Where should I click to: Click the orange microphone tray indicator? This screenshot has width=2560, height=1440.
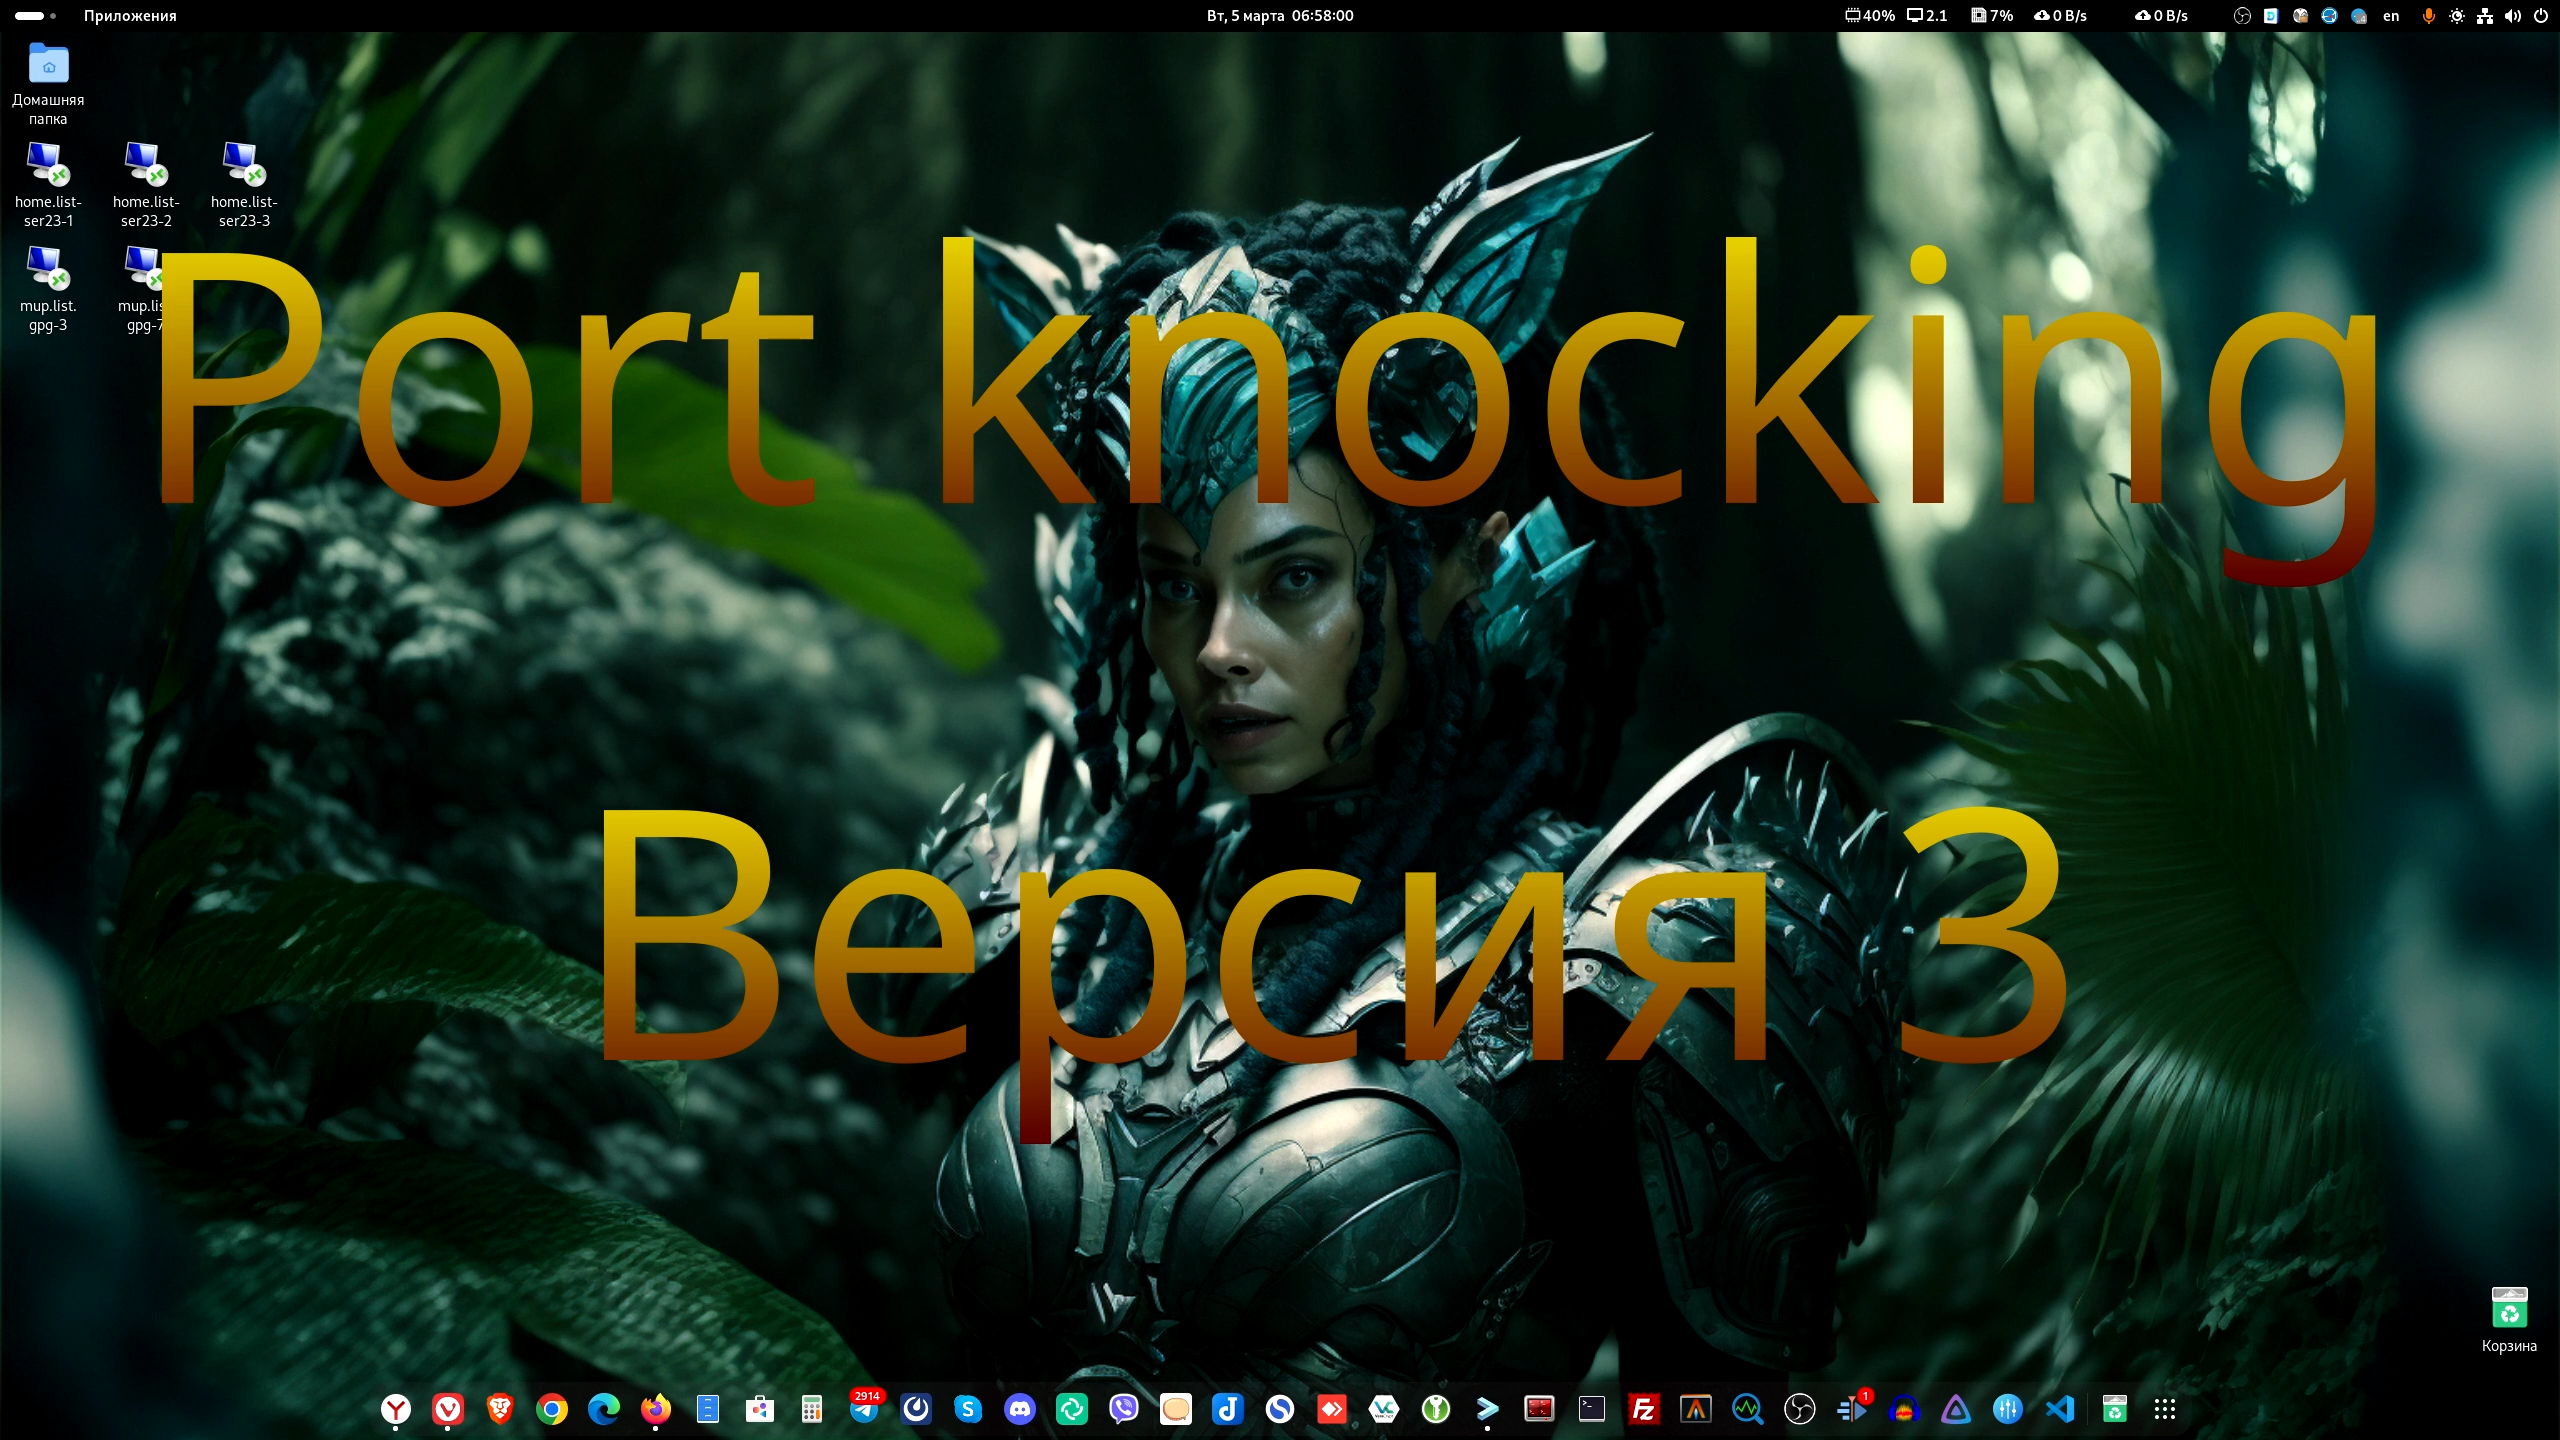[x=2428, y=16]
